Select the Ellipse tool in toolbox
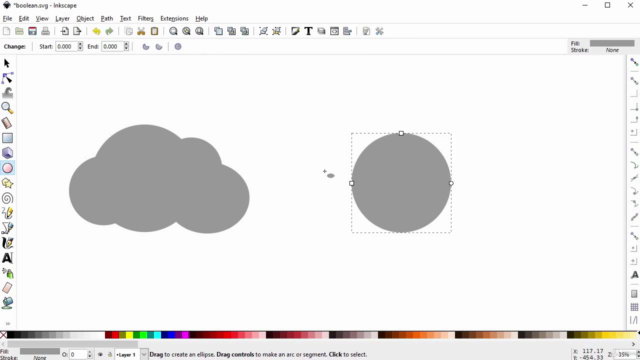640x360 pixels. [7, 168]
